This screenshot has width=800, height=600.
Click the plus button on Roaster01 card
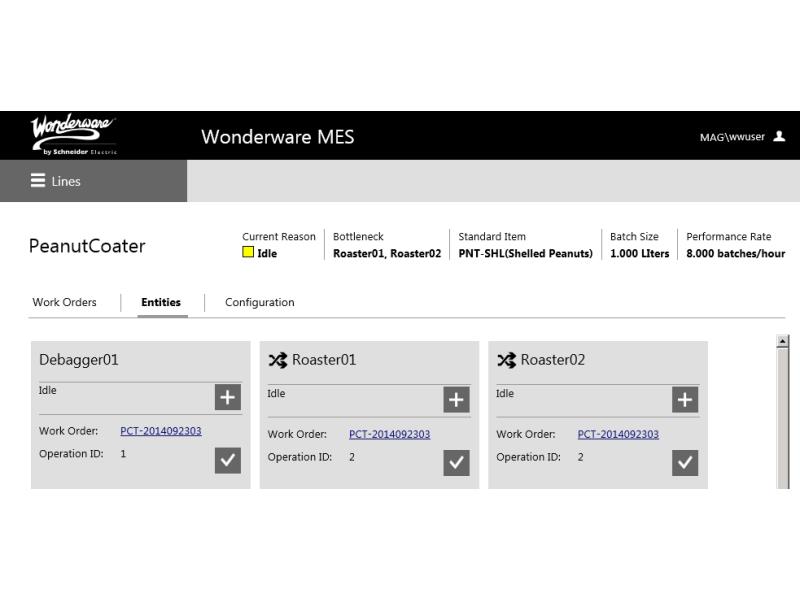456,399
